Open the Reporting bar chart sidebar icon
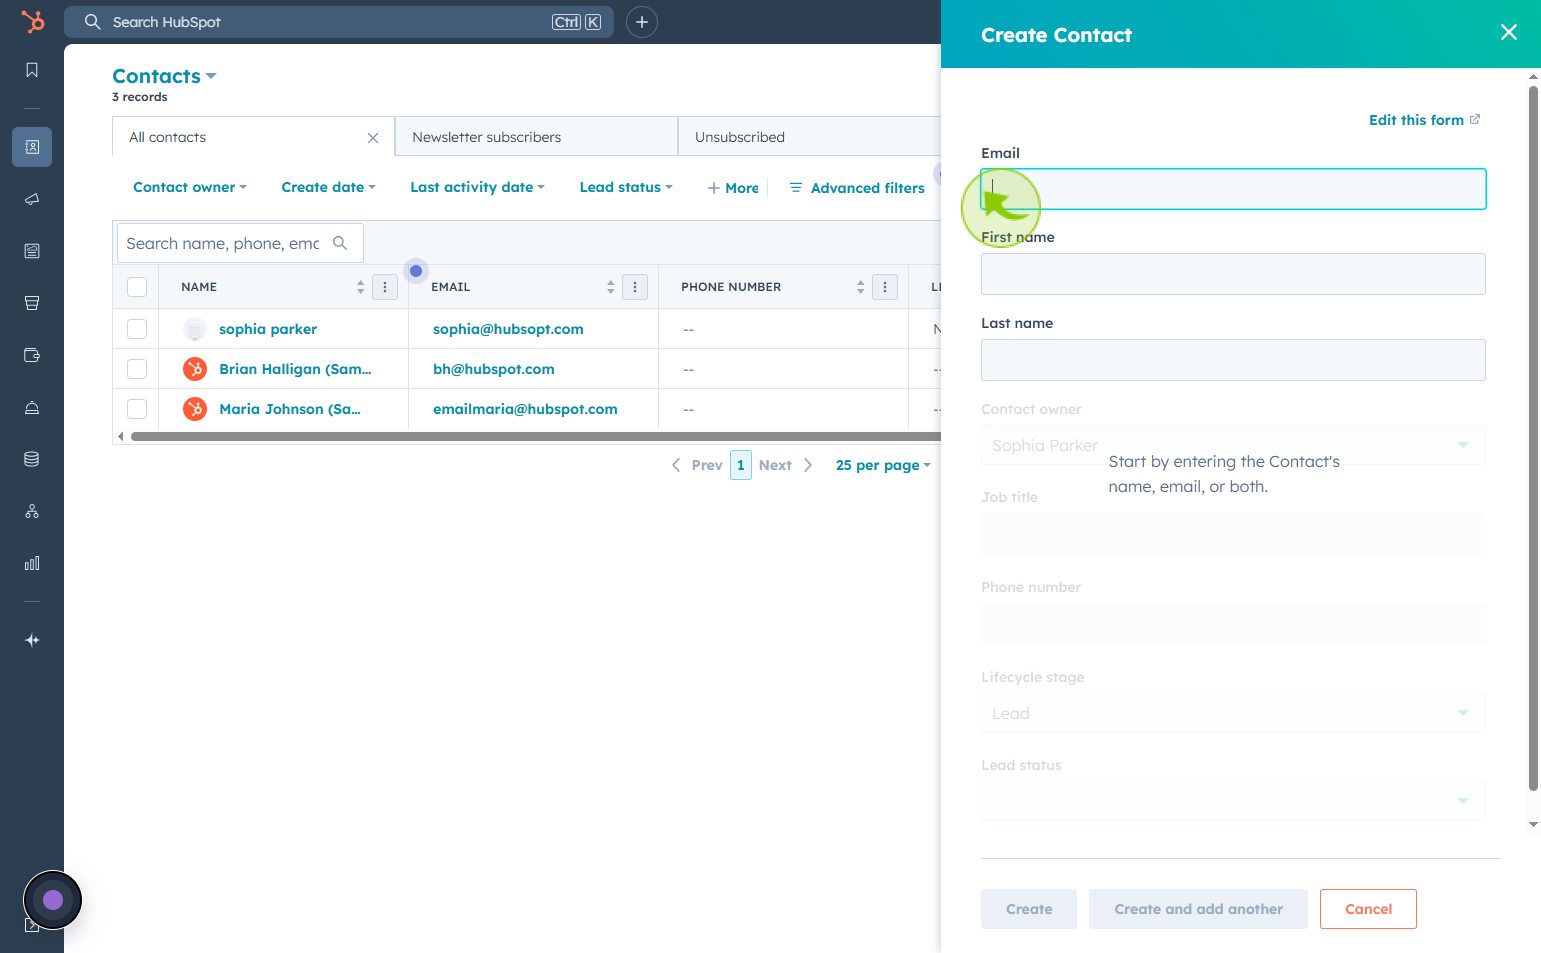Viewport: 1541px width, 953px height. [32, 563]
